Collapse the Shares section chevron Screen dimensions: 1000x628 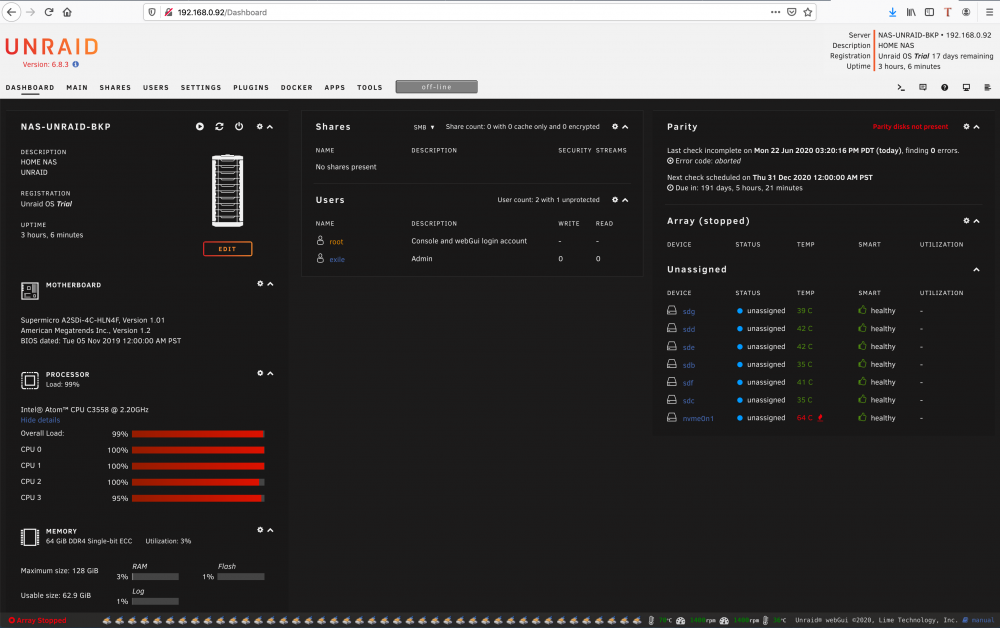(625, 127)
